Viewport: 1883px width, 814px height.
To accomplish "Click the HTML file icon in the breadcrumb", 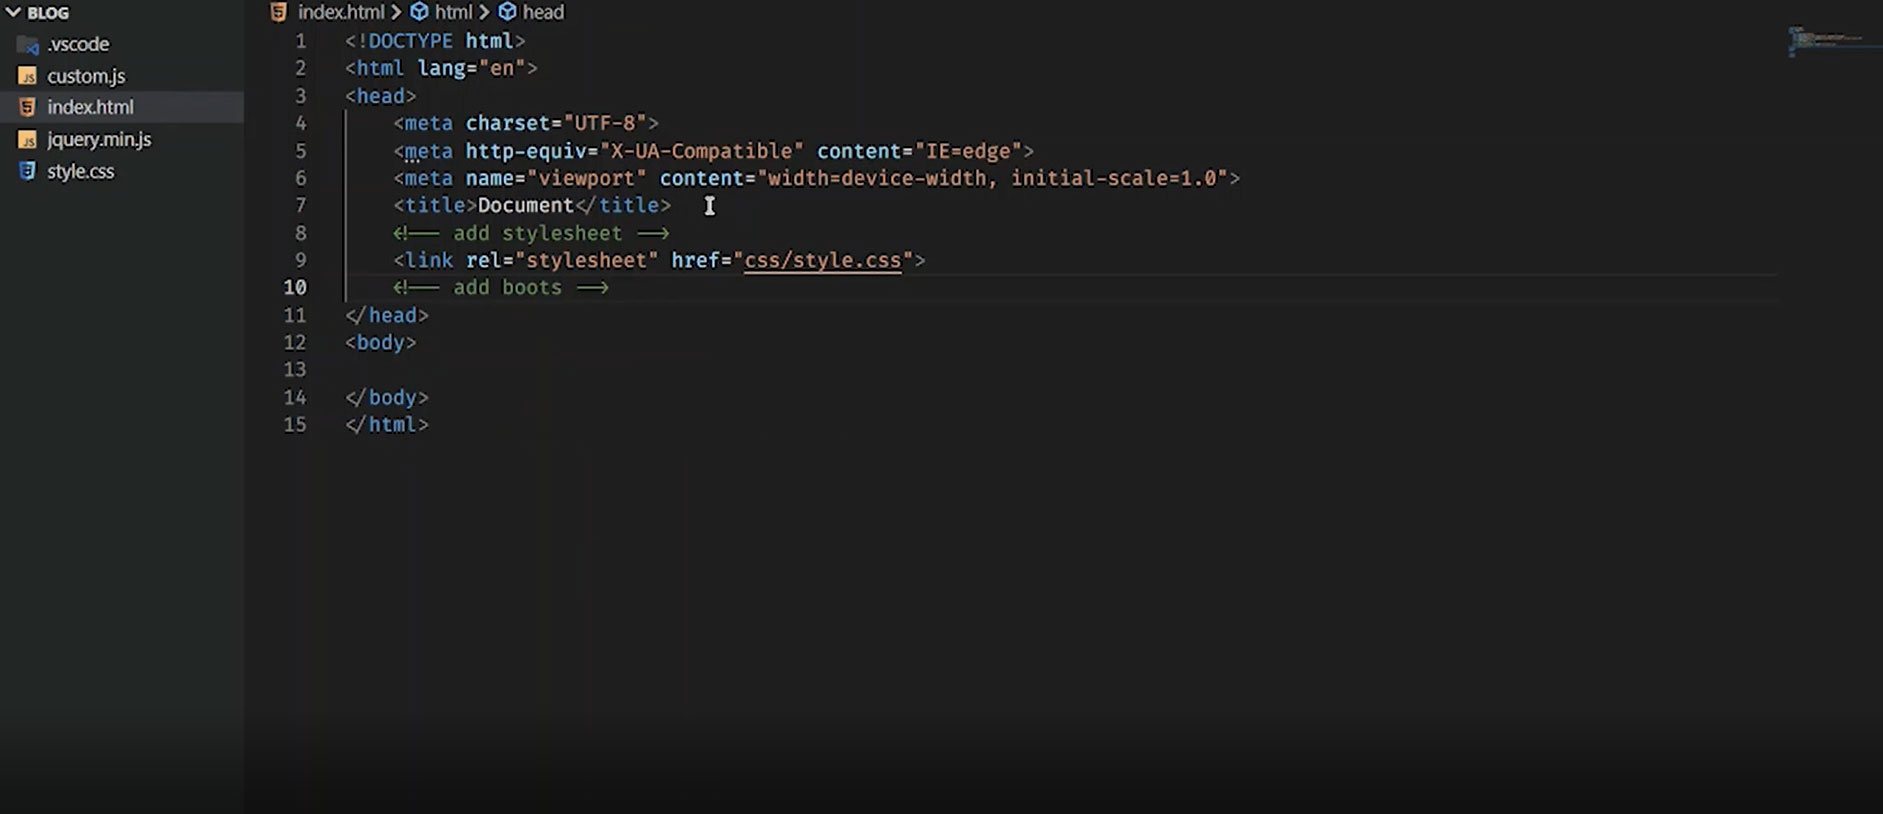I will click(x=279, y=12).
